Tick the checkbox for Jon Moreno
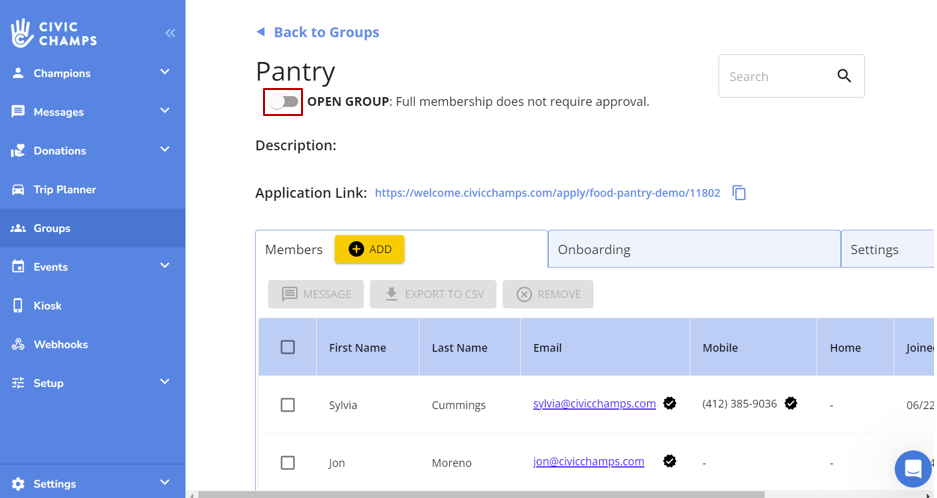This screenshot has height=498, width=937. click(x=288, y=463)
